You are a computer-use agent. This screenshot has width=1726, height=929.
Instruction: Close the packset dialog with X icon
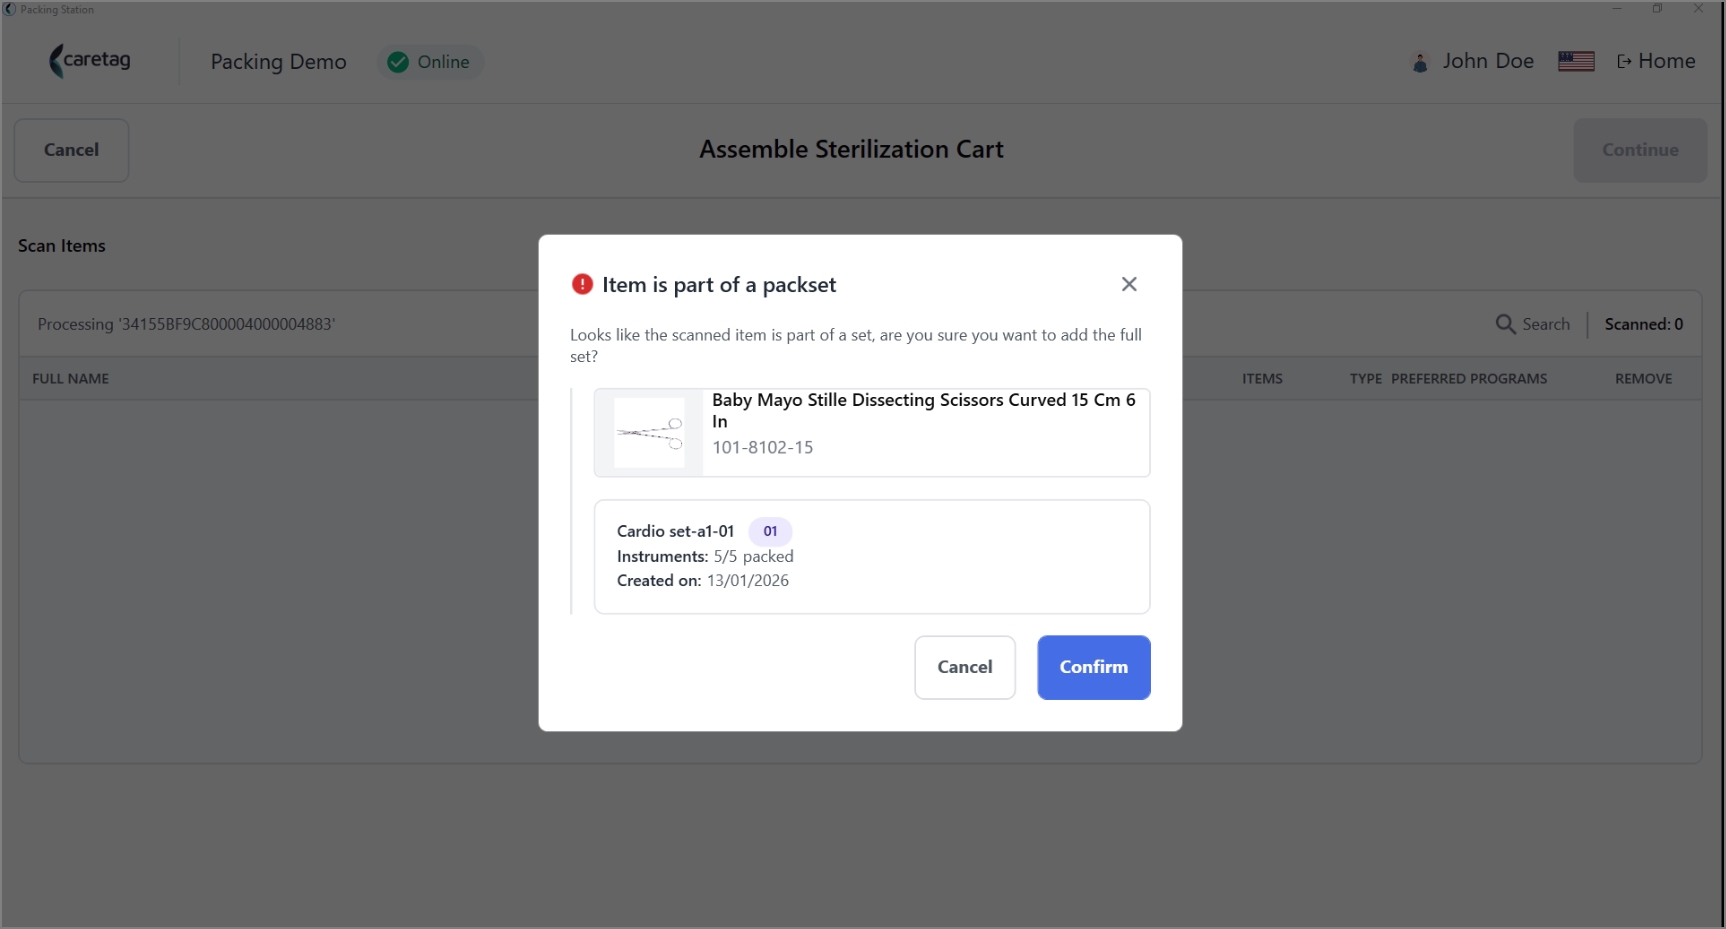[x=1129, y=284]
